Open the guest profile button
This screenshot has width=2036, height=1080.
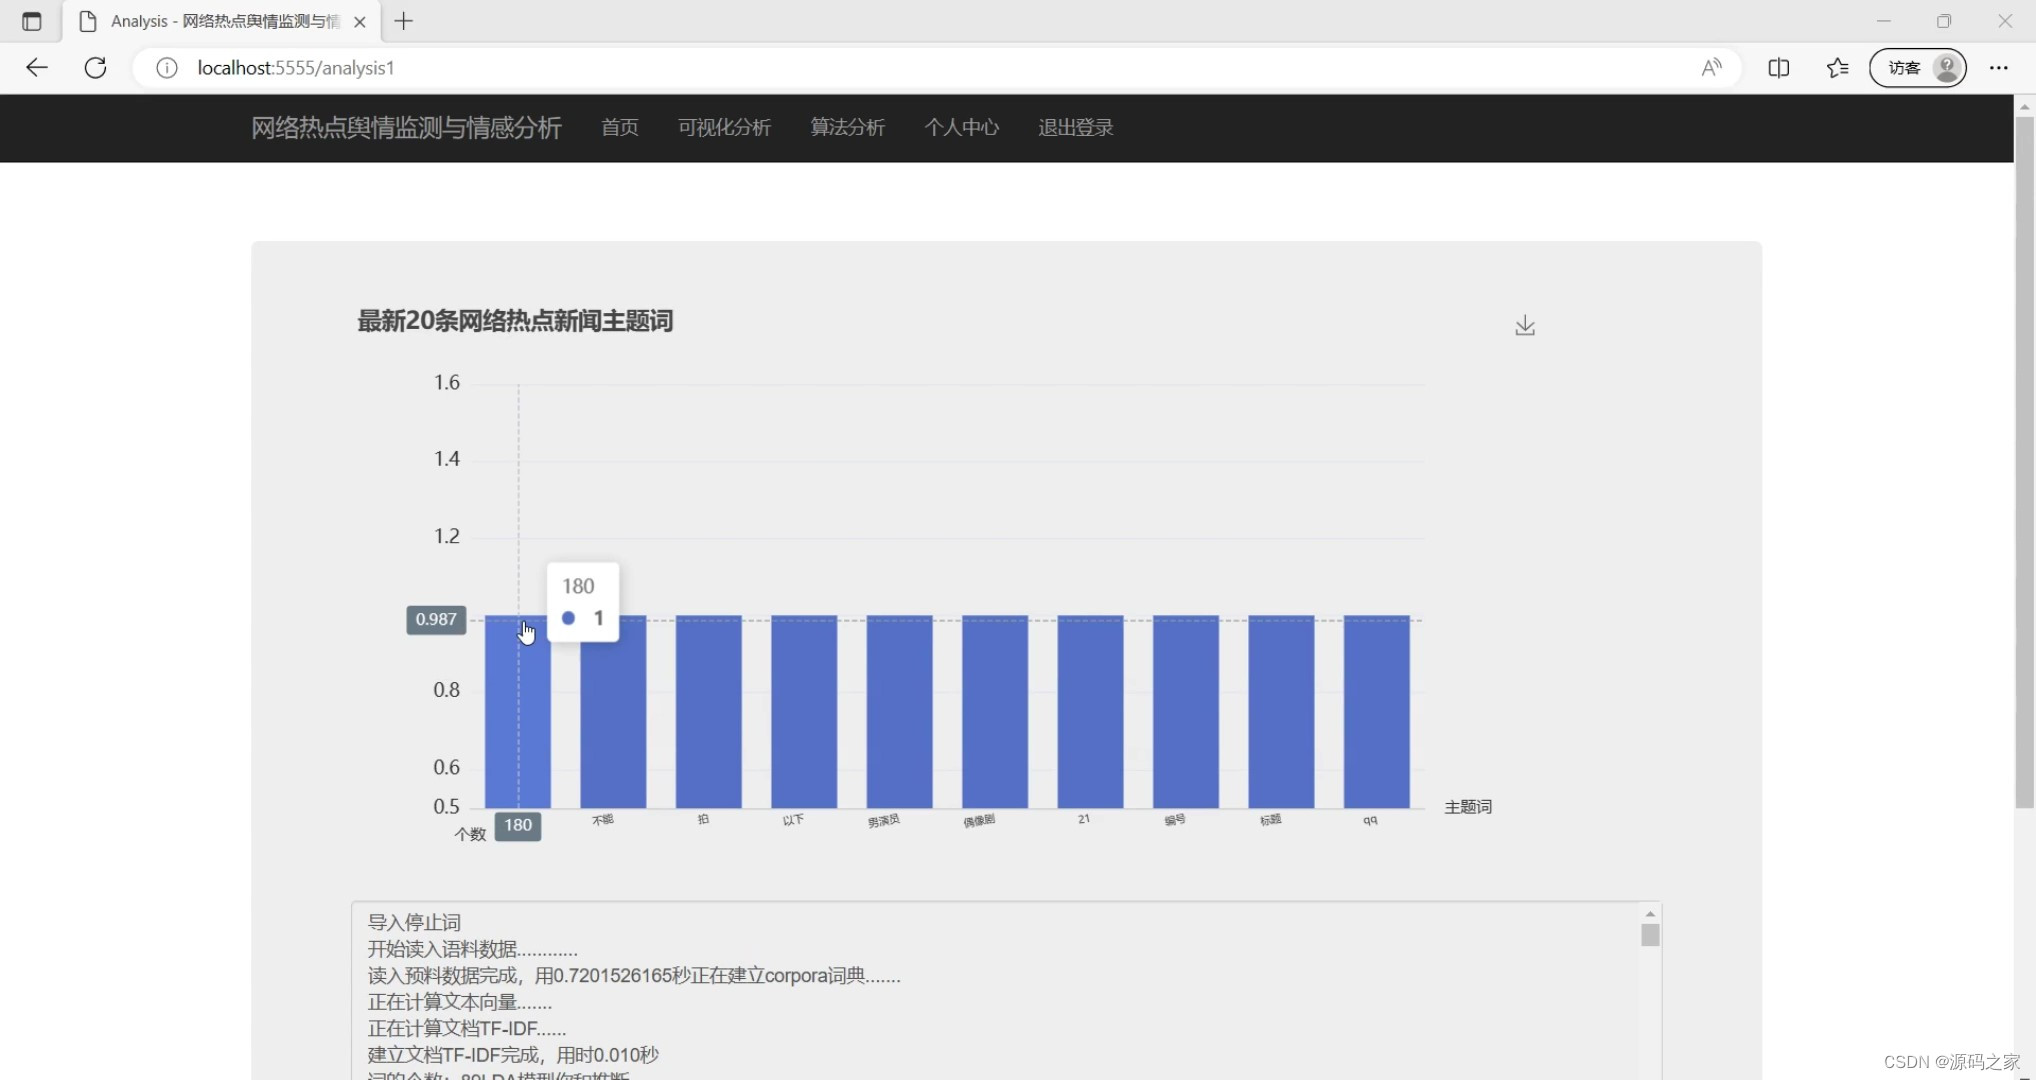[1917, 68]
